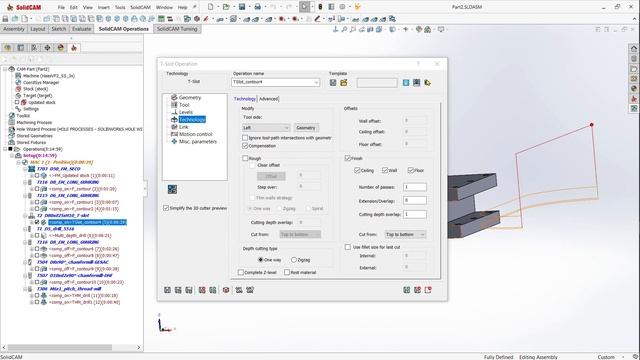Open the File menu
The image size is (640, 360).
(x=61, y=7)
